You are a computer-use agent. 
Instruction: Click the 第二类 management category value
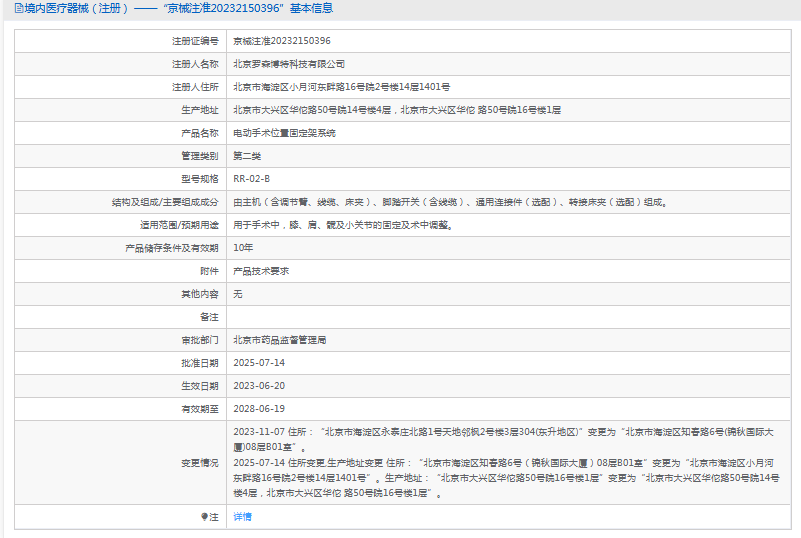pos(247,156)
